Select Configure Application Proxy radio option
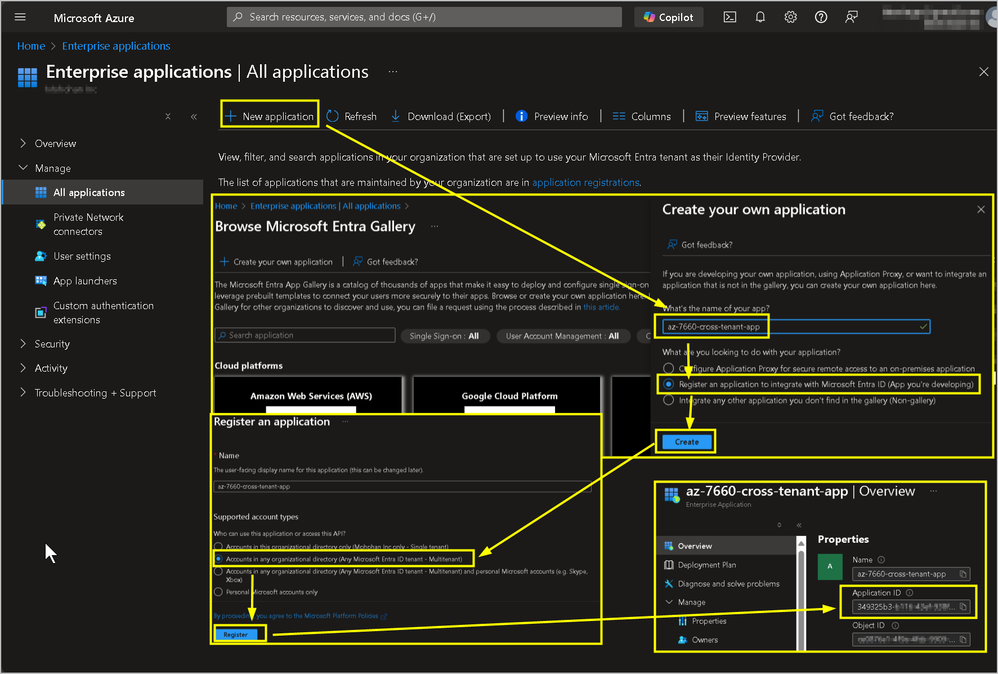Screen dimensions: 998x674 pos(668,368)
